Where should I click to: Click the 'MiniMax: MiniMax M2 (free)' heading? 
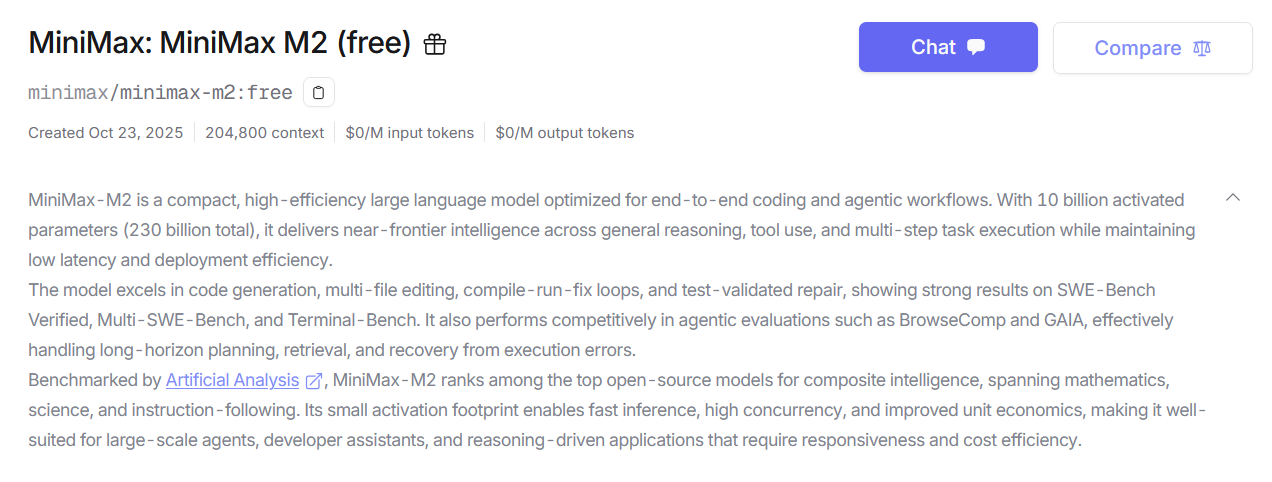220,44
